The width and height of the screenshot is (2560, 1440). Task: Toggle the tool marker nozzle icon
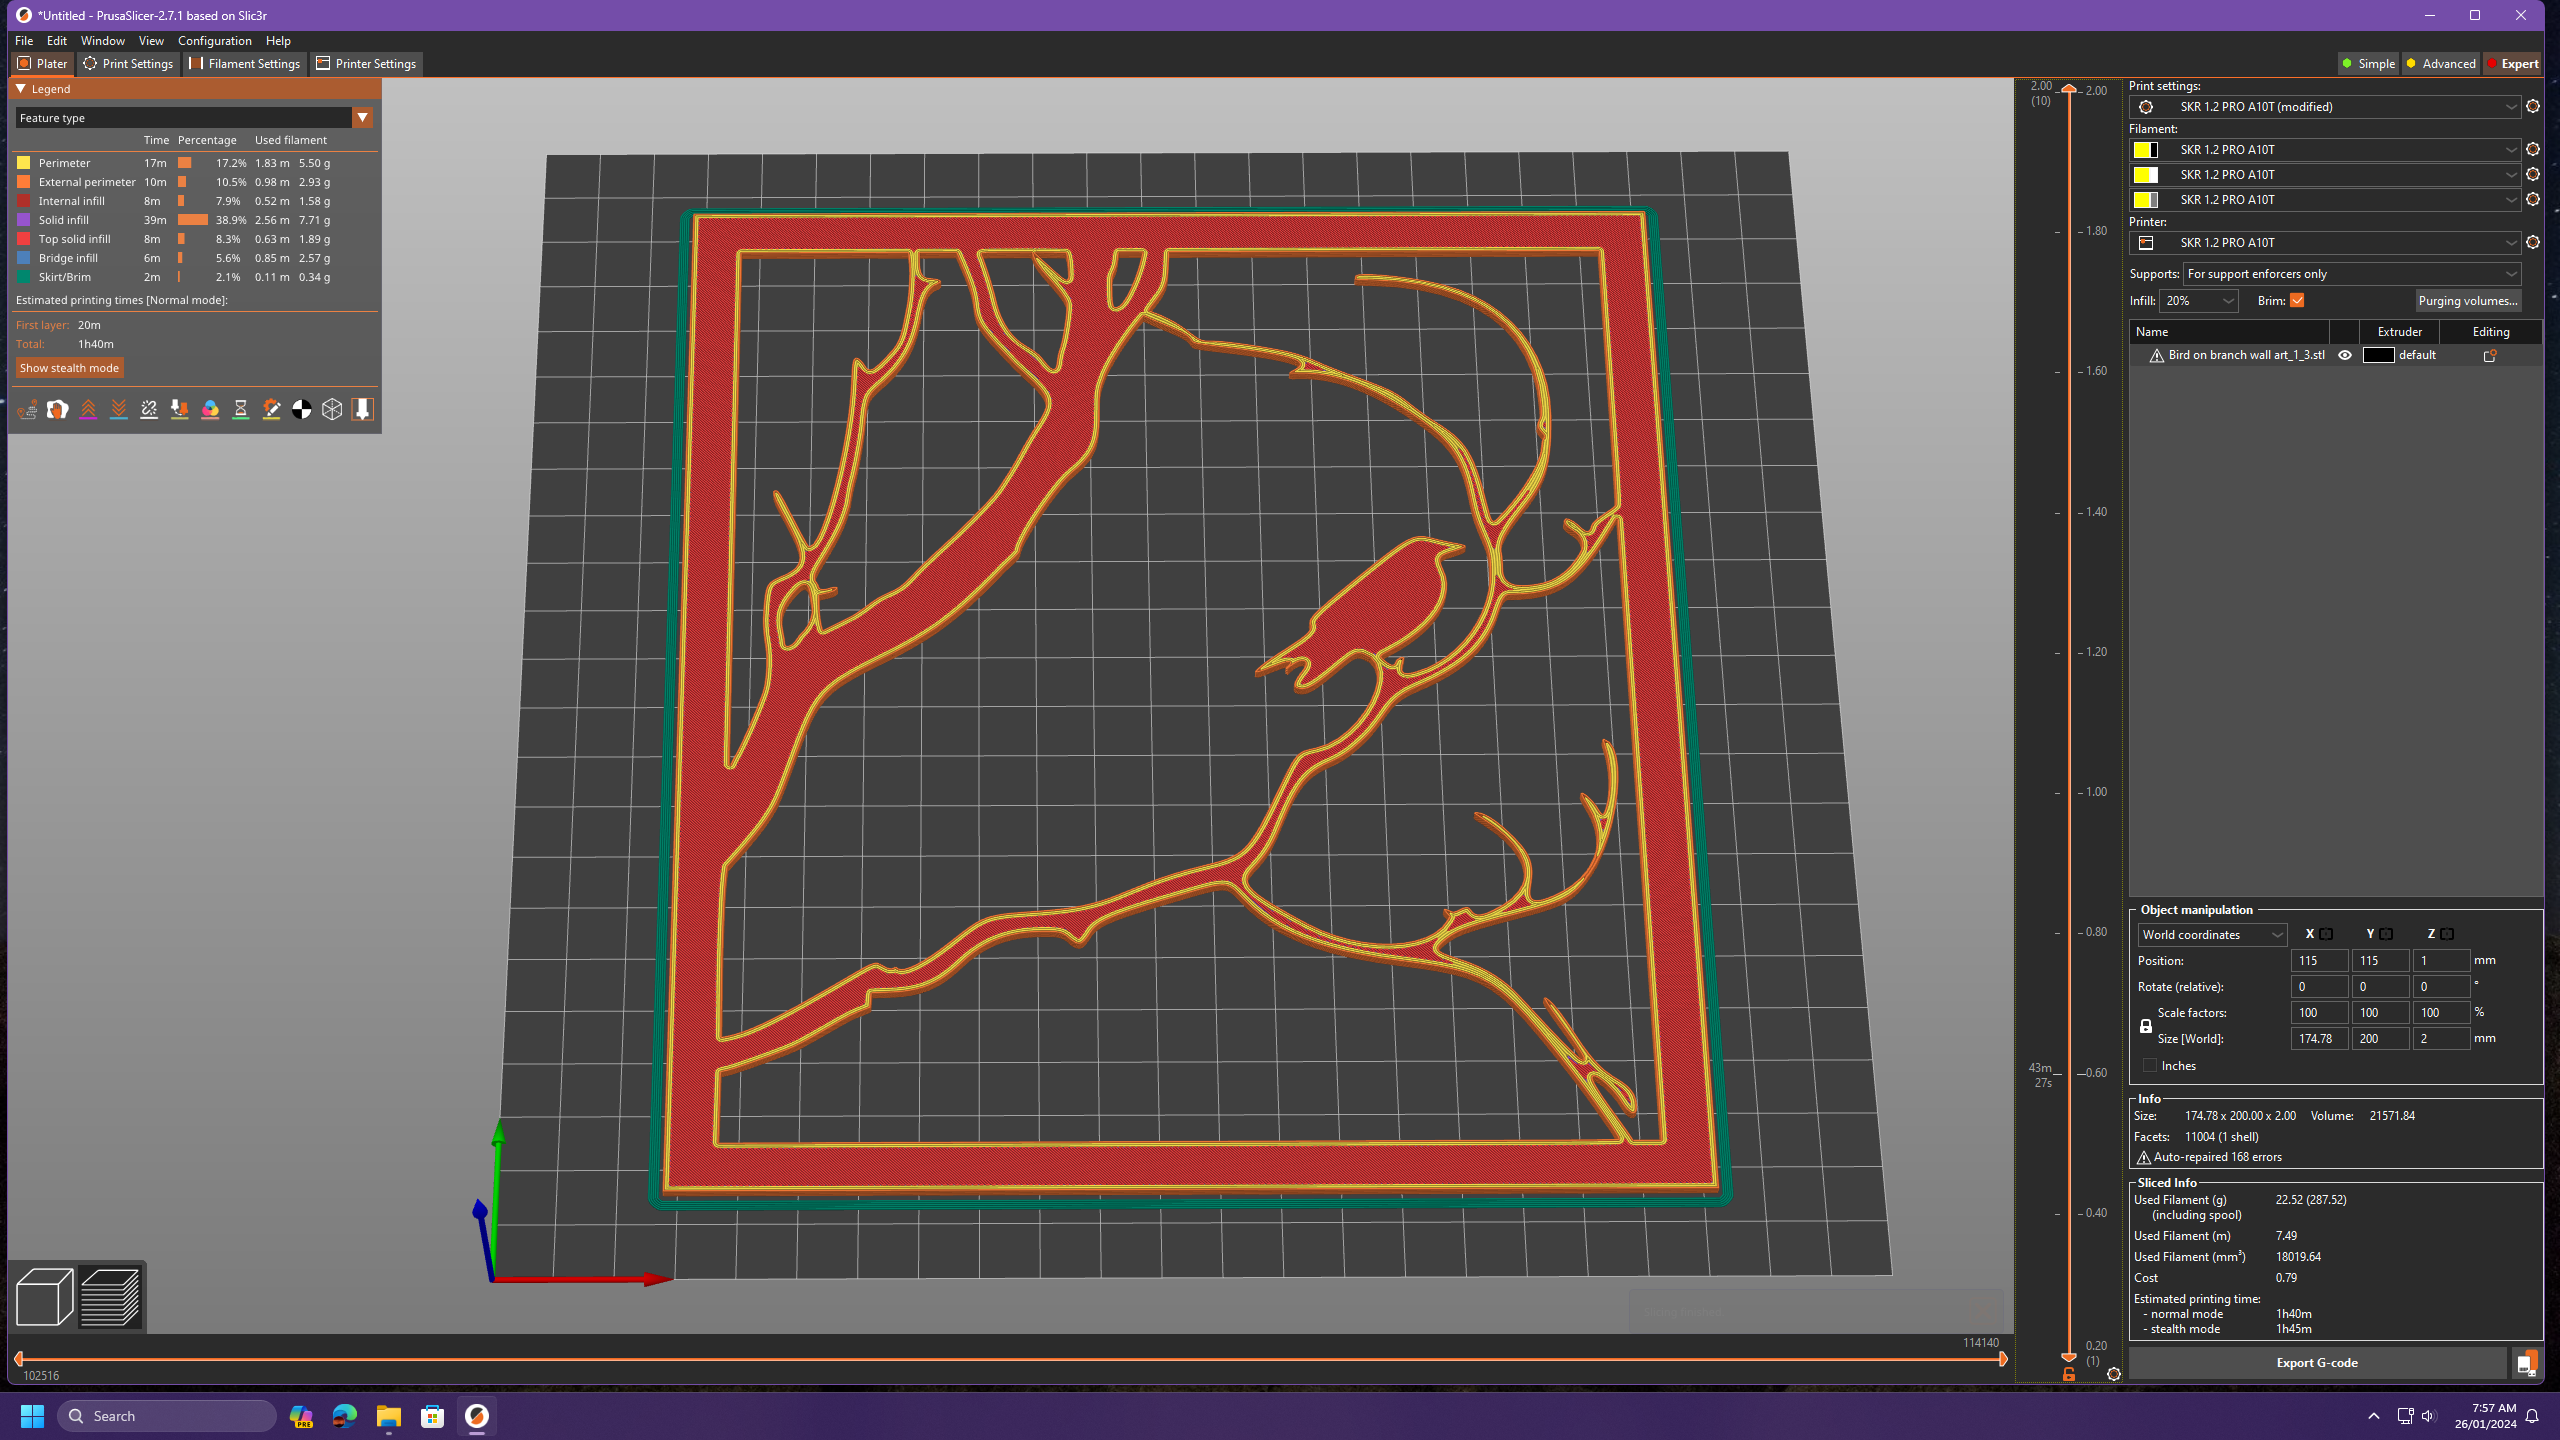[363, 409]
